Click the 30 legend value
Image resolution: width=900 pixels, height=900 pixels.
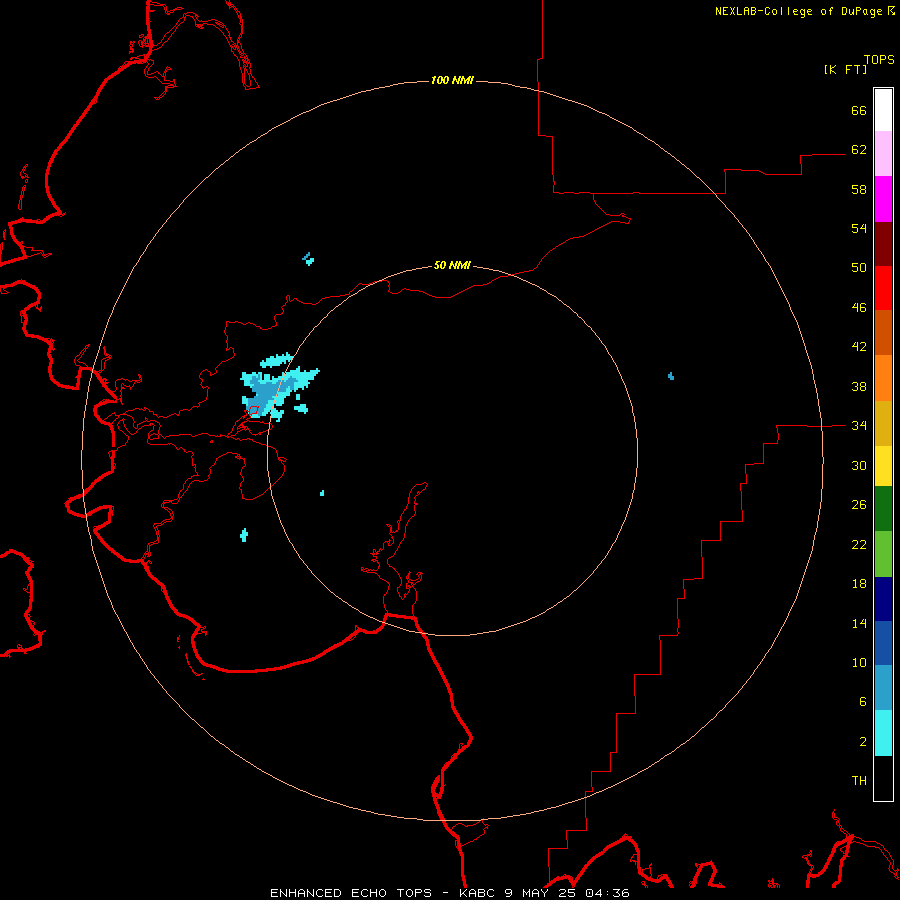[859, 465]
